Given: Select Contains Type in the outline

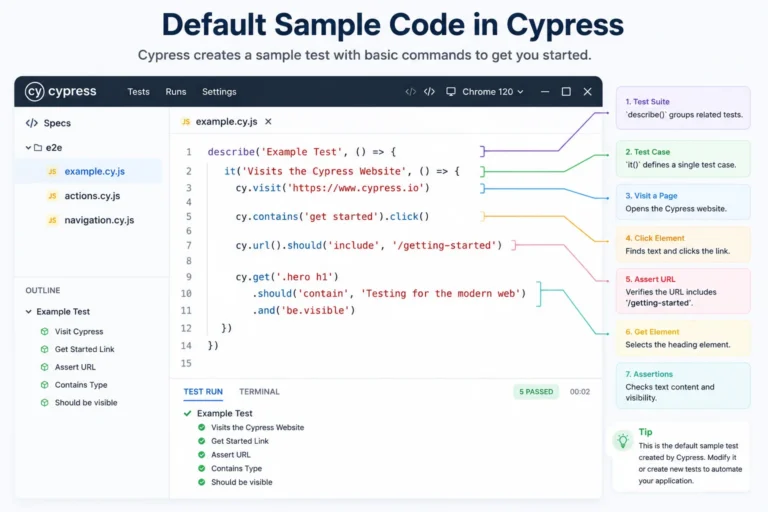Looking at the screenshot, I should (81, 385).
